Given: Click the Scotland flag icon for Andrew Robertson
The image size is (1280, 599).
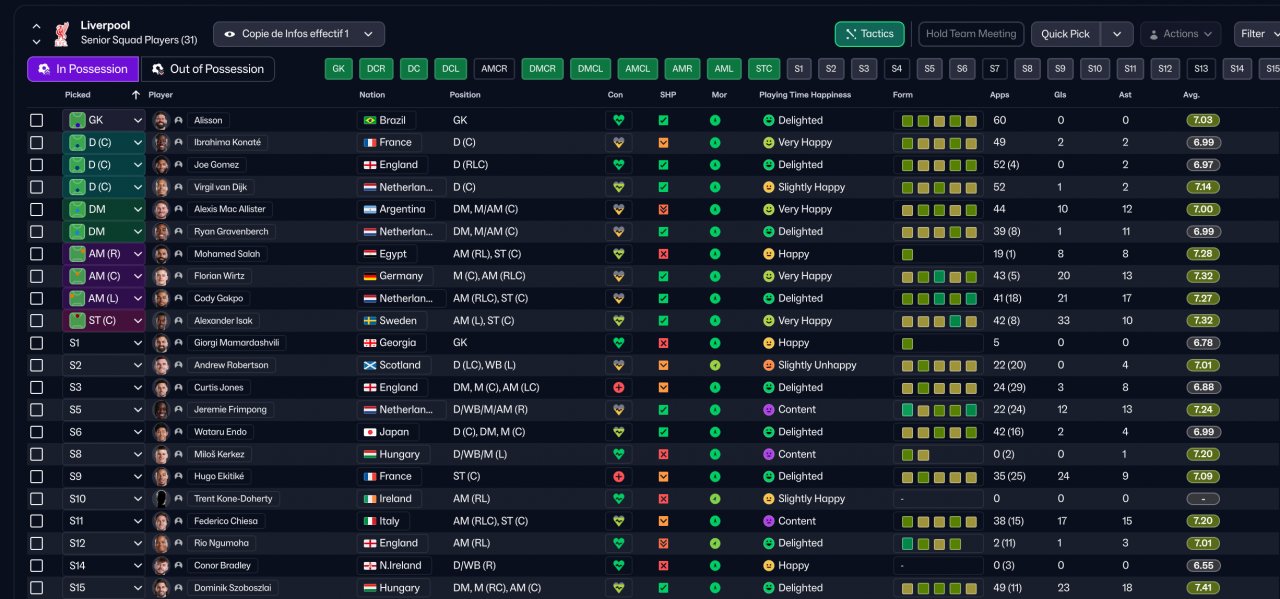Looking at the screenshot, I should 370,365.
